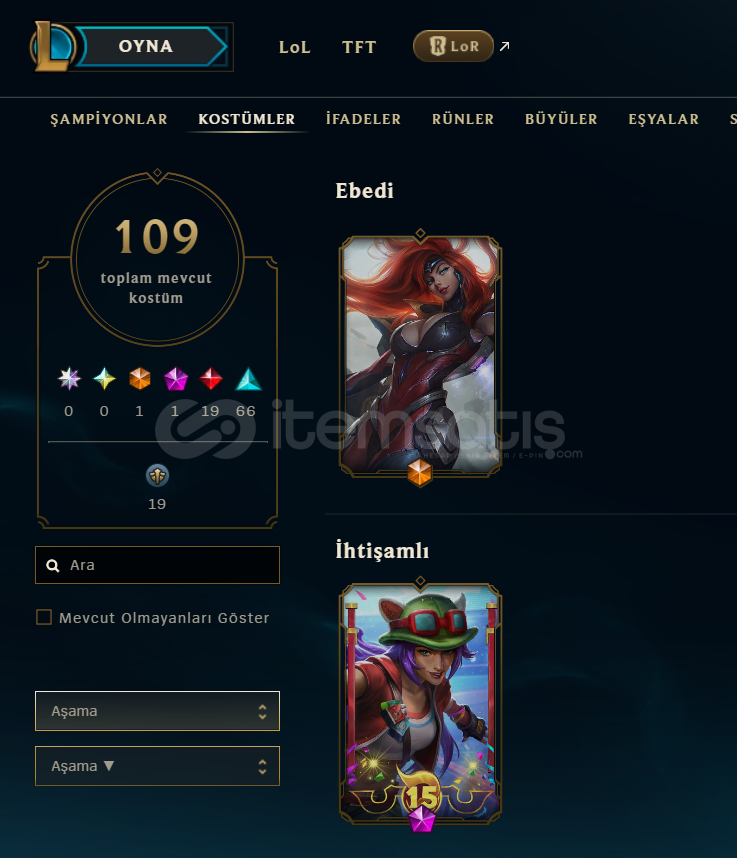Select the yellow-green sparkle tier gem
The image size is (737, 858).
click(x=105, y=378)
